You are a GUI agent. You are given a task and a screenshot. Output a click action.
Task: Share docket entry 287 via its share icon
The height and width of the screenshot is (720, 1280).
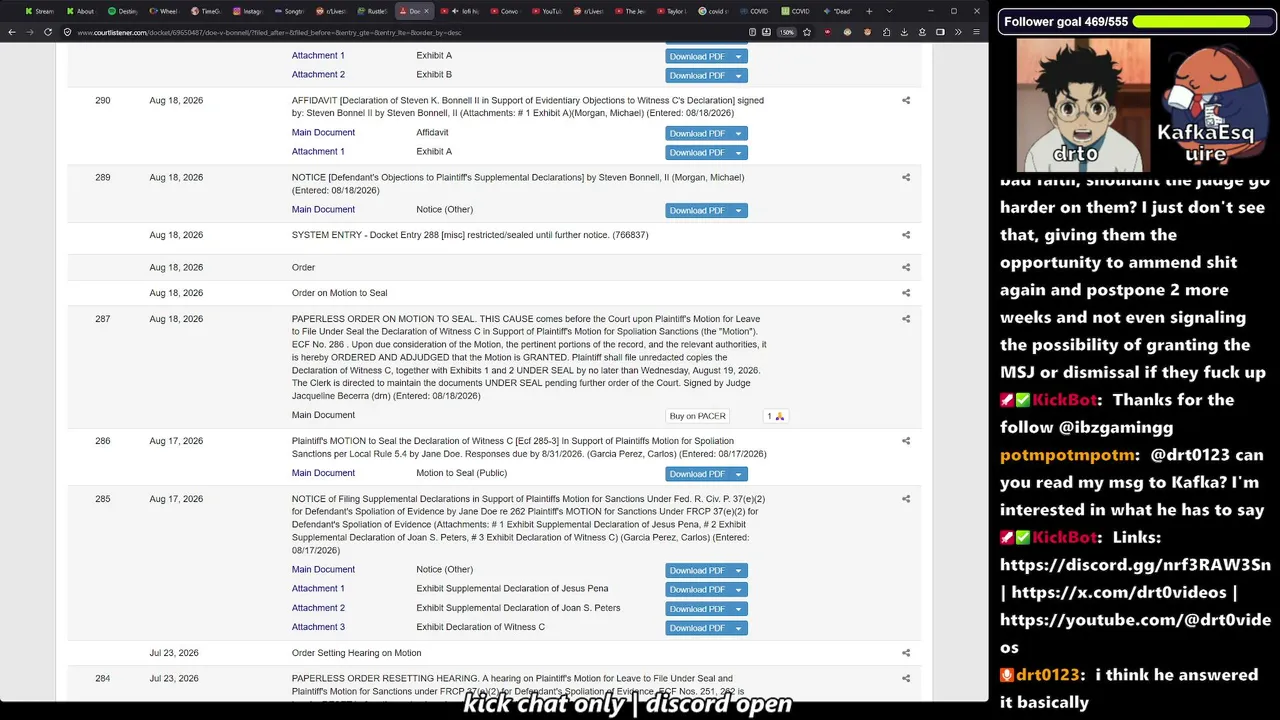click(x=906, y=319)
